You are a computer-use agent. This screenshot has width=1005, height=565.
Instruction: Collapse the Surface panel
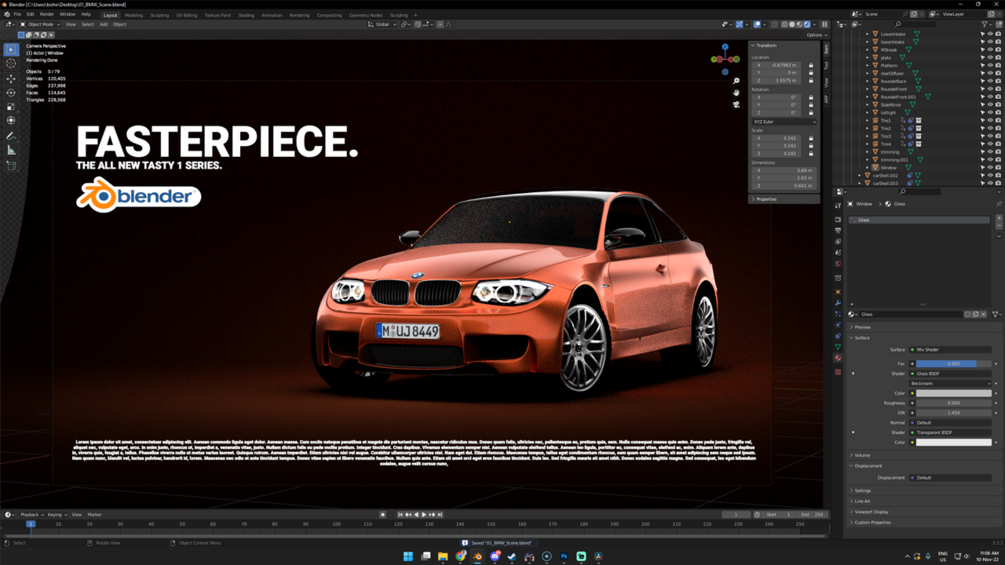click(861, 338)
